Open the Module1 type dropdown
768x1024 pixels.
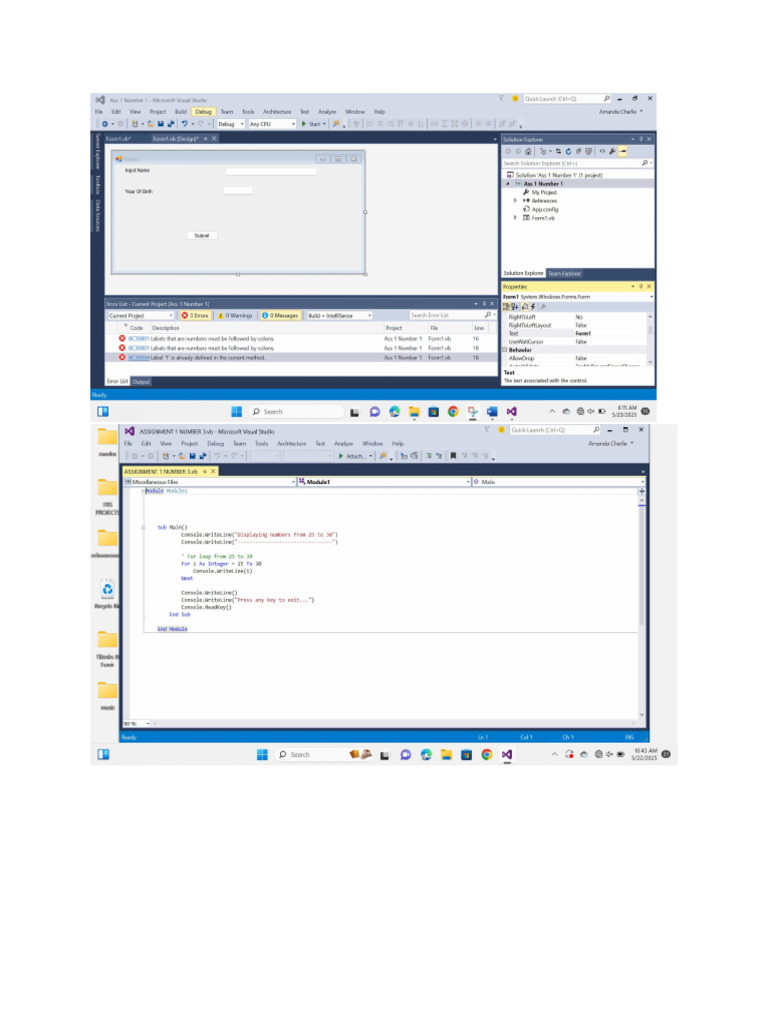coord(384,482)
